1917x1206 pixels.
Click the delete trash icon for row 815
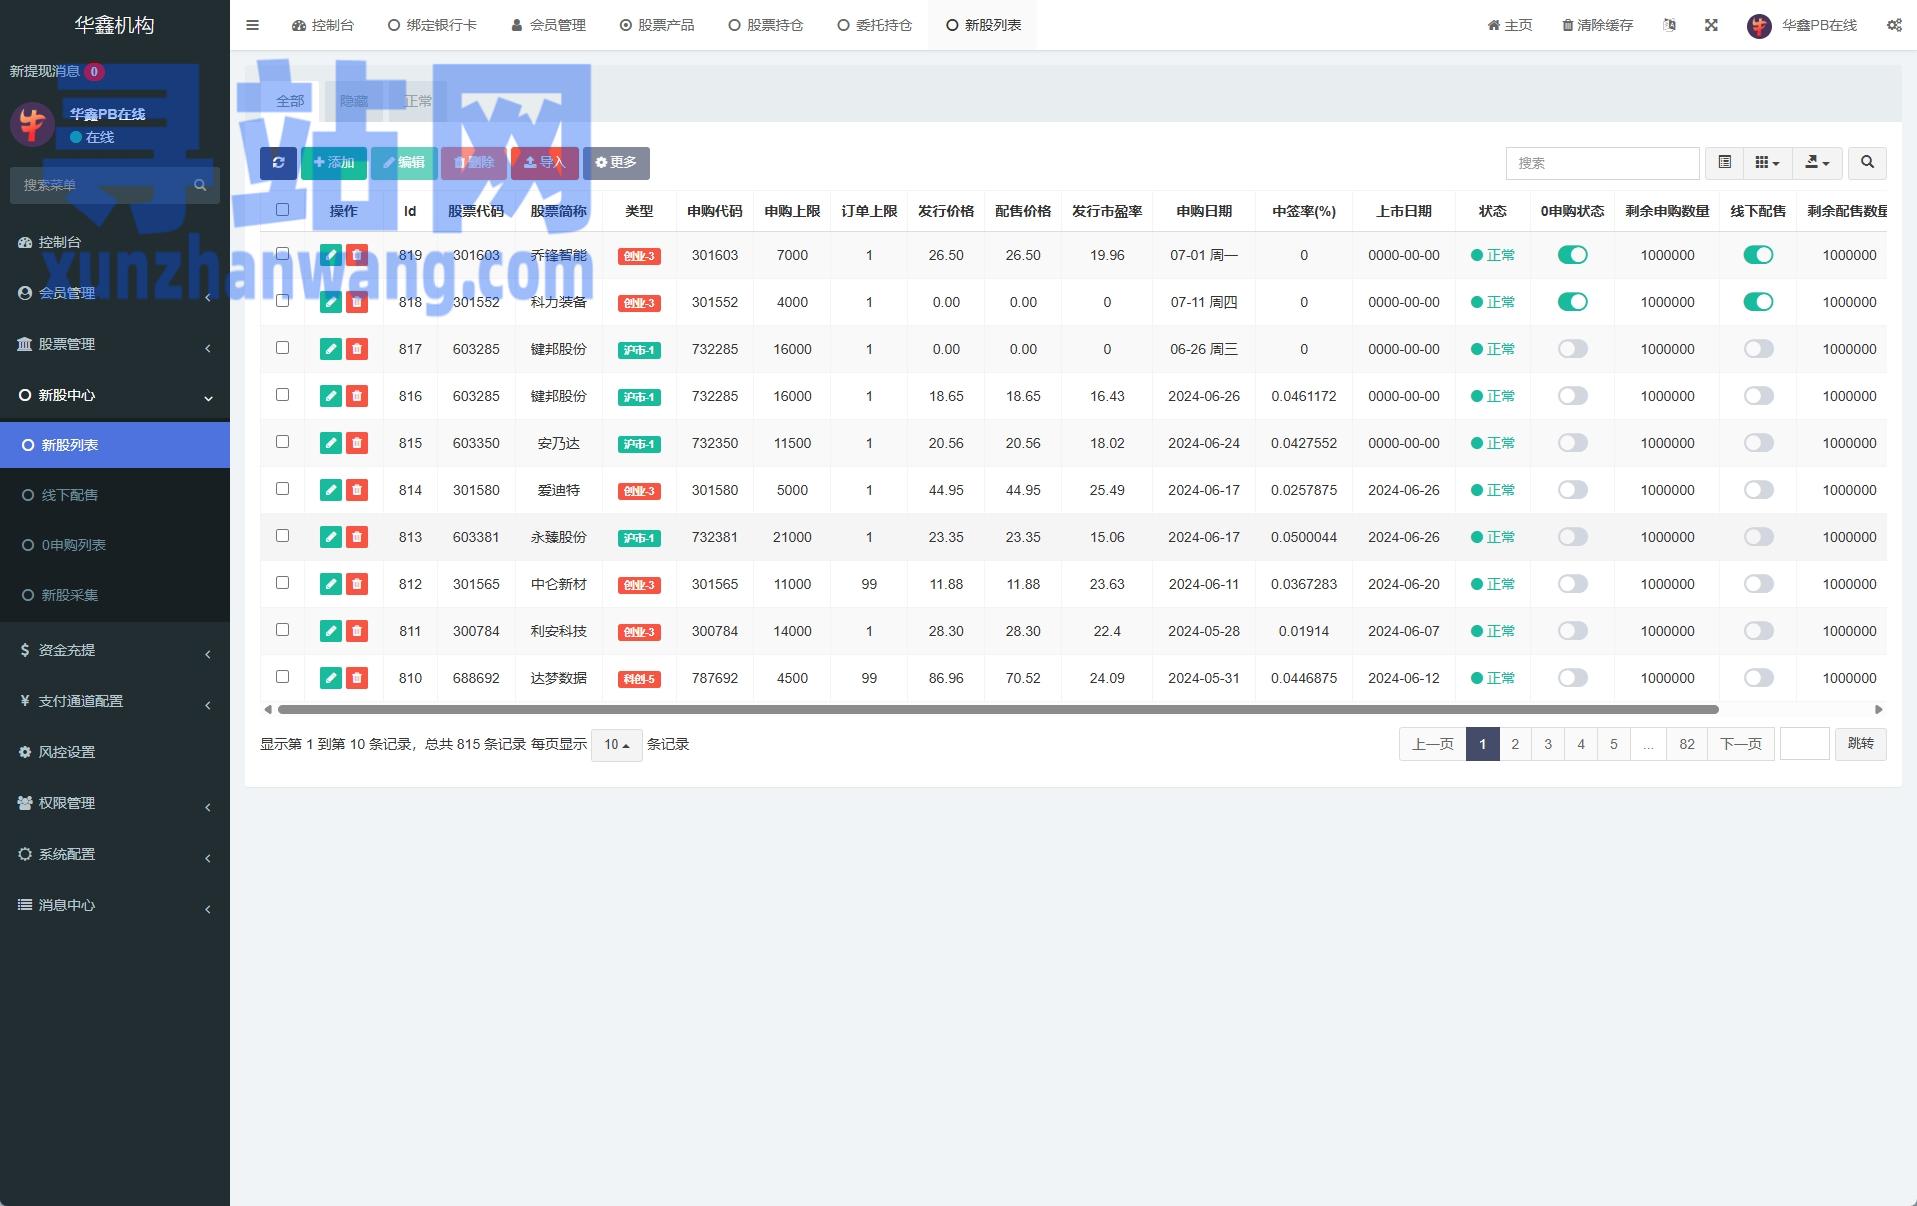(357, 443)
